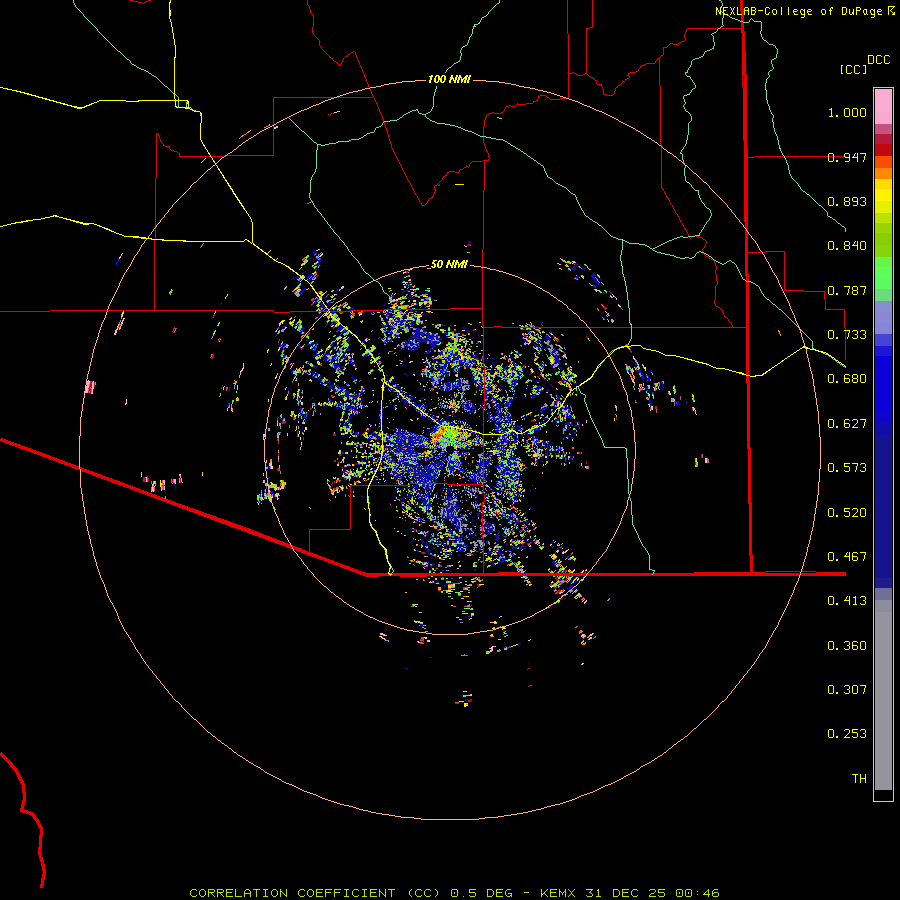Click the 0.627 scale value

(x=847, y=424)
